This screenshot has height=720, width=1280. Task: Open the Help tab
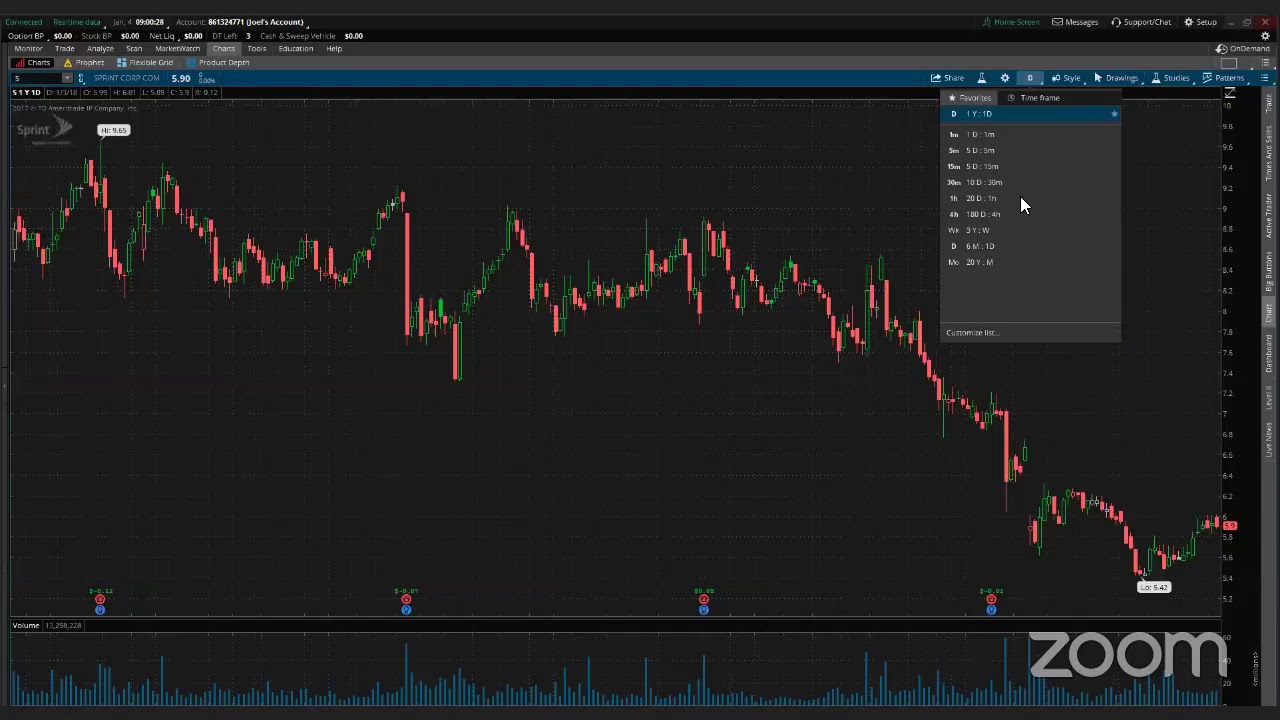point(334,49)
